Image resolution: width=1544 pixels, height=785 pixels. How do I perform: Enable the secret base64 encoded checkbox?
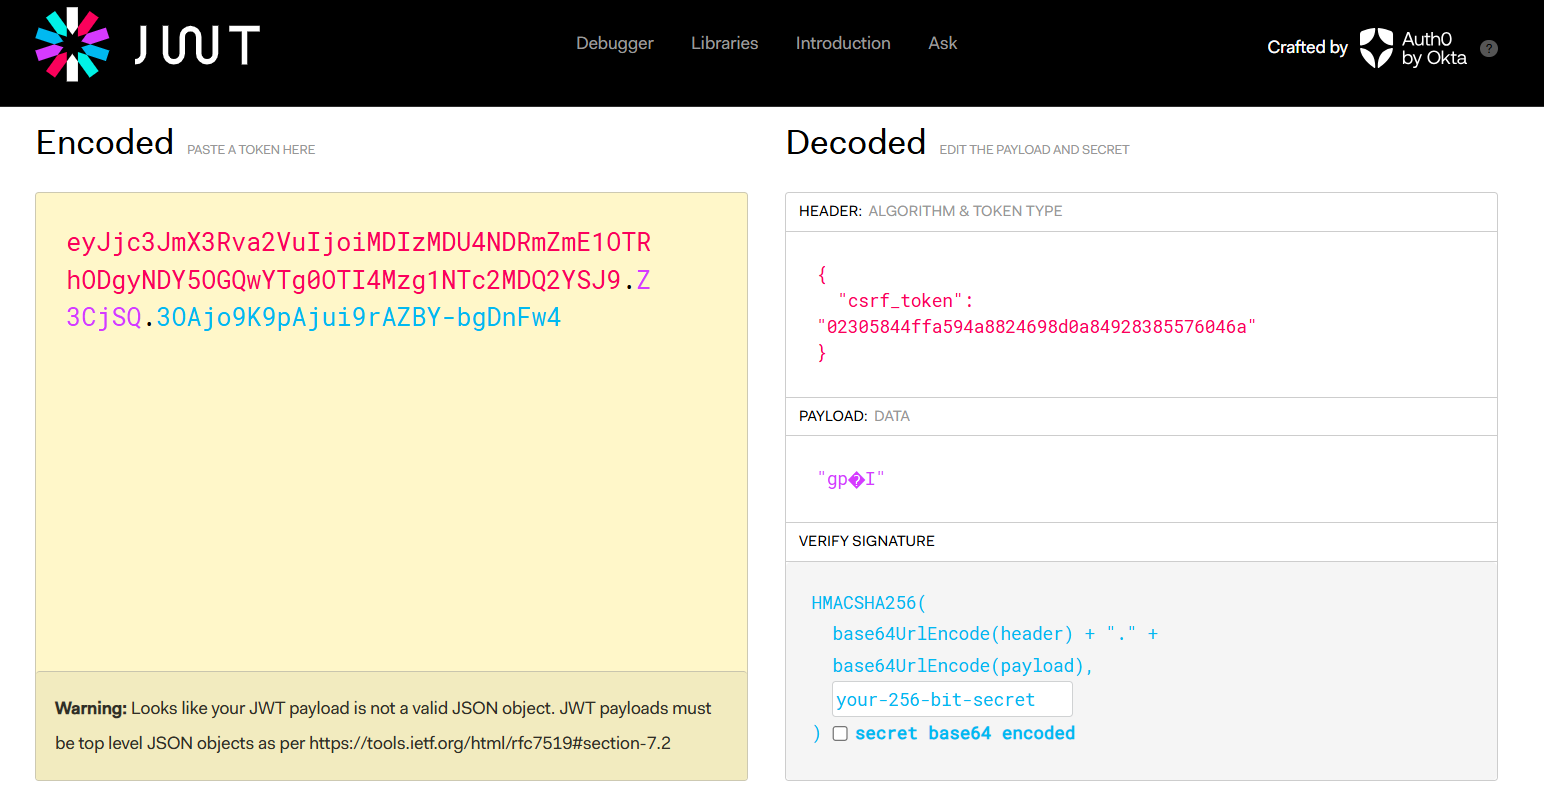point(840,734)
